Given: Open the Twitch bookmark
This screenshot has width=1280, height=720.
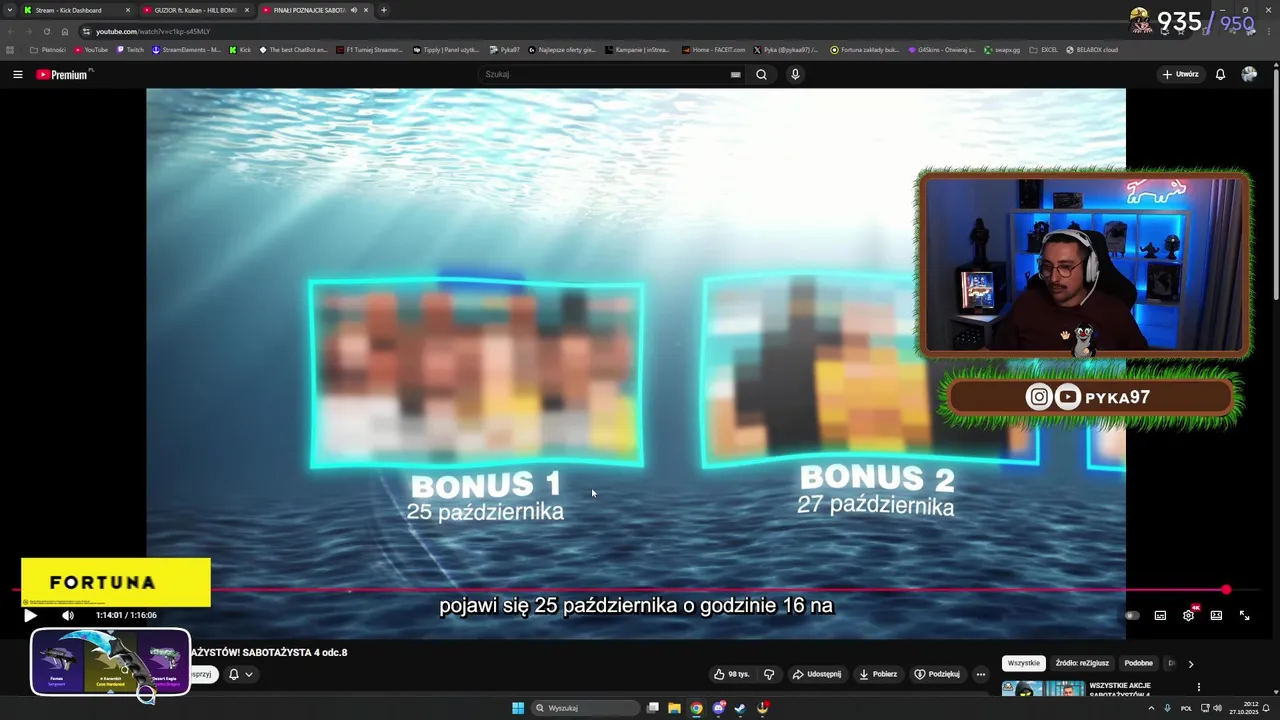Looking at the screenshot, I should click(x=130, y=49).
